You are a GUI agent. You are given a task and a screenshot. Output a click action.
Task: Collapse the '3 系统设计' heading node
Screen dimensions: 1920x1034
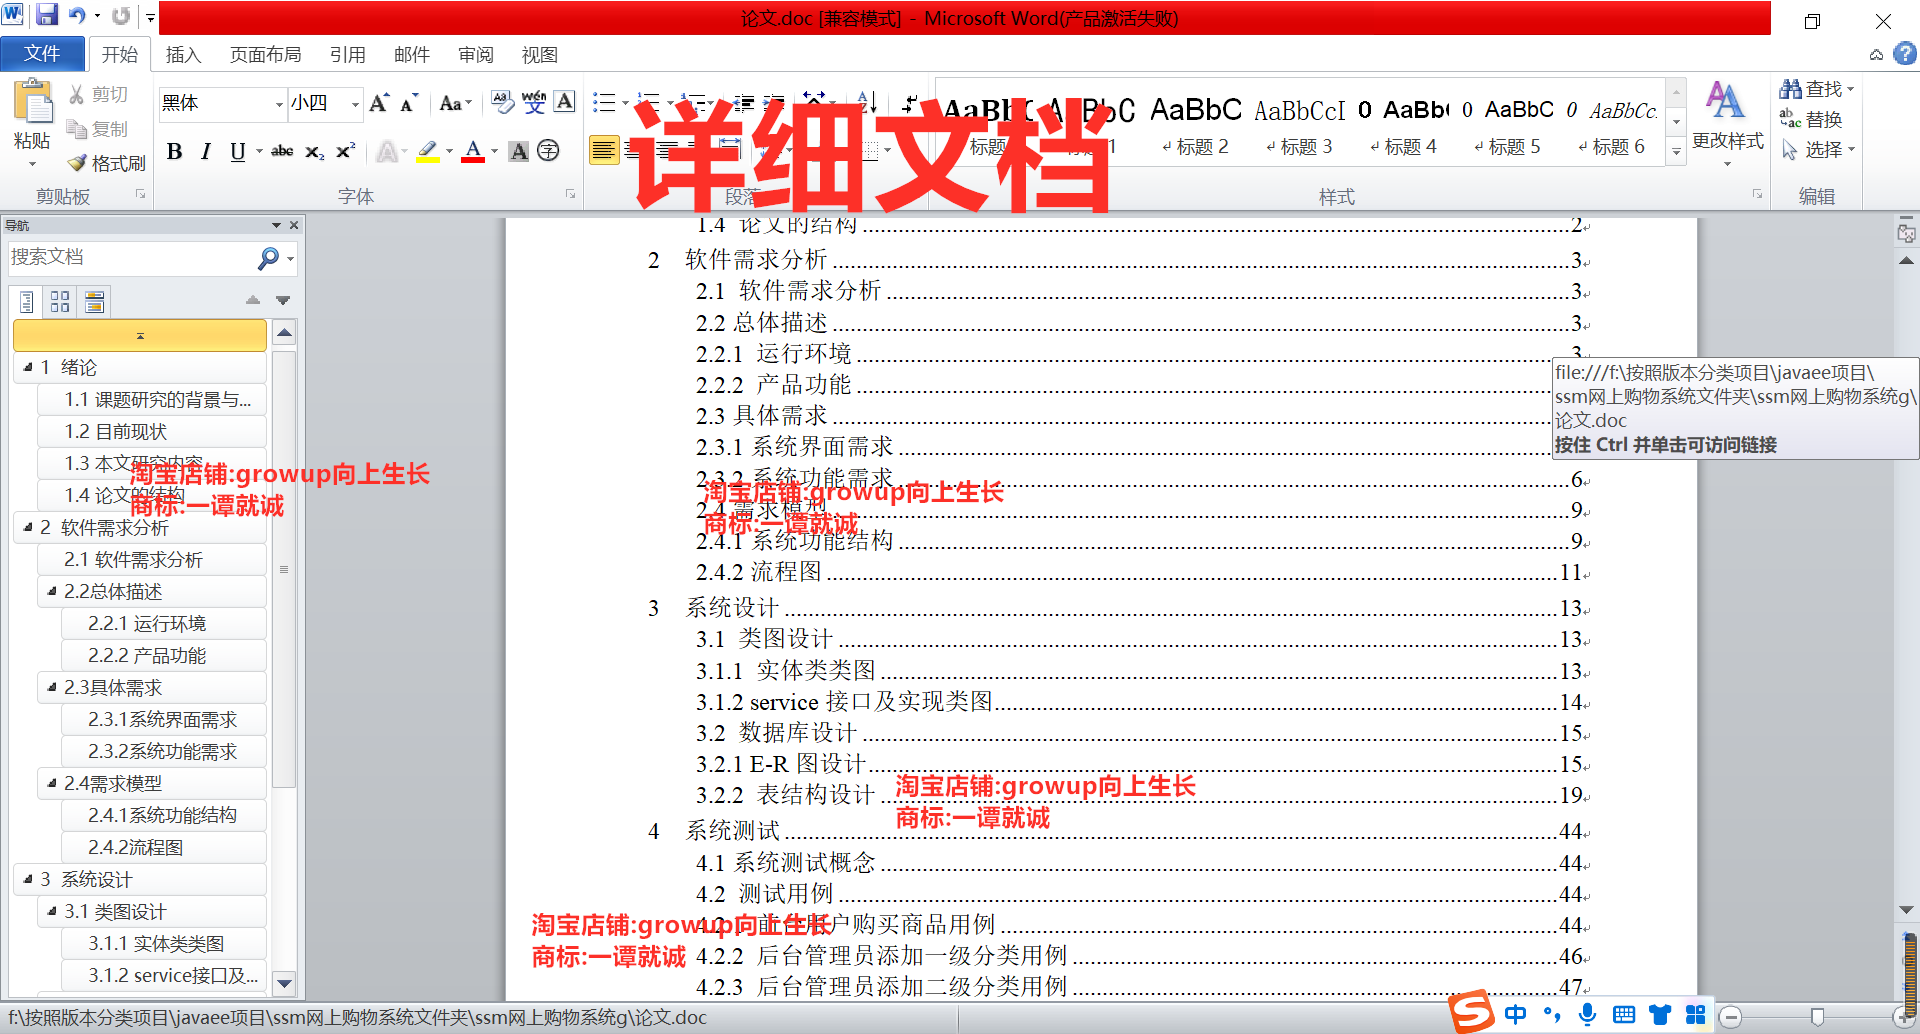(x=28, y=879)
